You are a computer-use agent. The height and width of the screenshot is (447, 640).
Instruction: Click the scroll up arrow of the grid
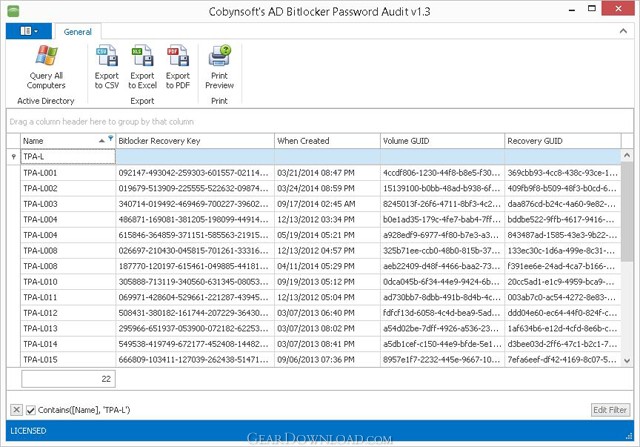pyautogui.click(x=627, y=155)
